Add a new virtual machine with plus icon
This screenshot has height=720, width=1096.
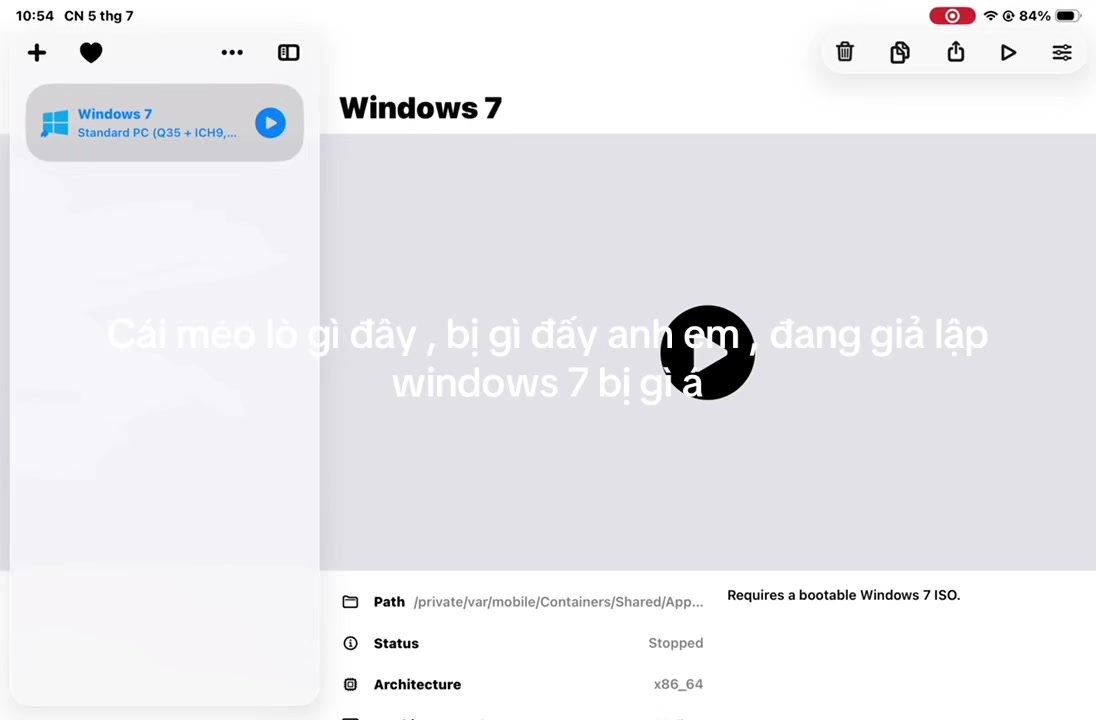(x=37, y=52)
